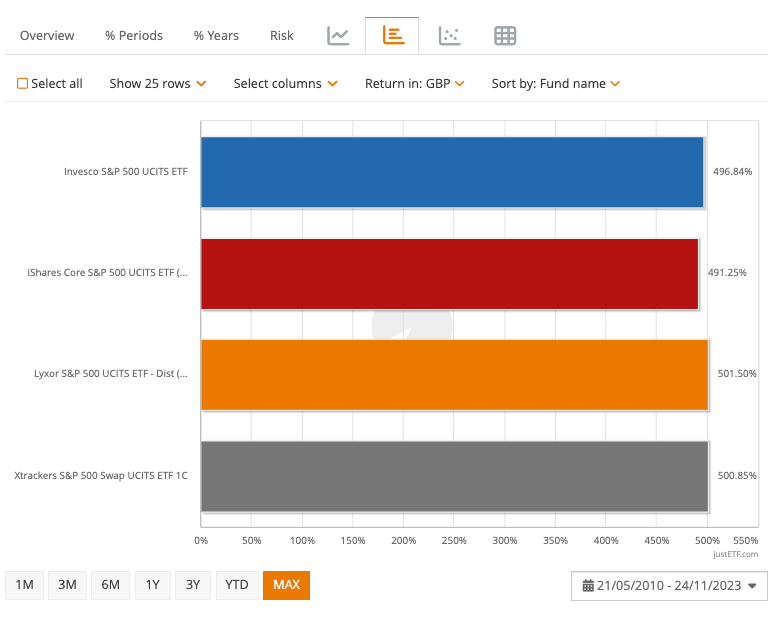Image resolution: width=780 pixels, height=618 pixels.
Task: Change the Return in: GBP currency dropdown
Action: tap(414, 84)
